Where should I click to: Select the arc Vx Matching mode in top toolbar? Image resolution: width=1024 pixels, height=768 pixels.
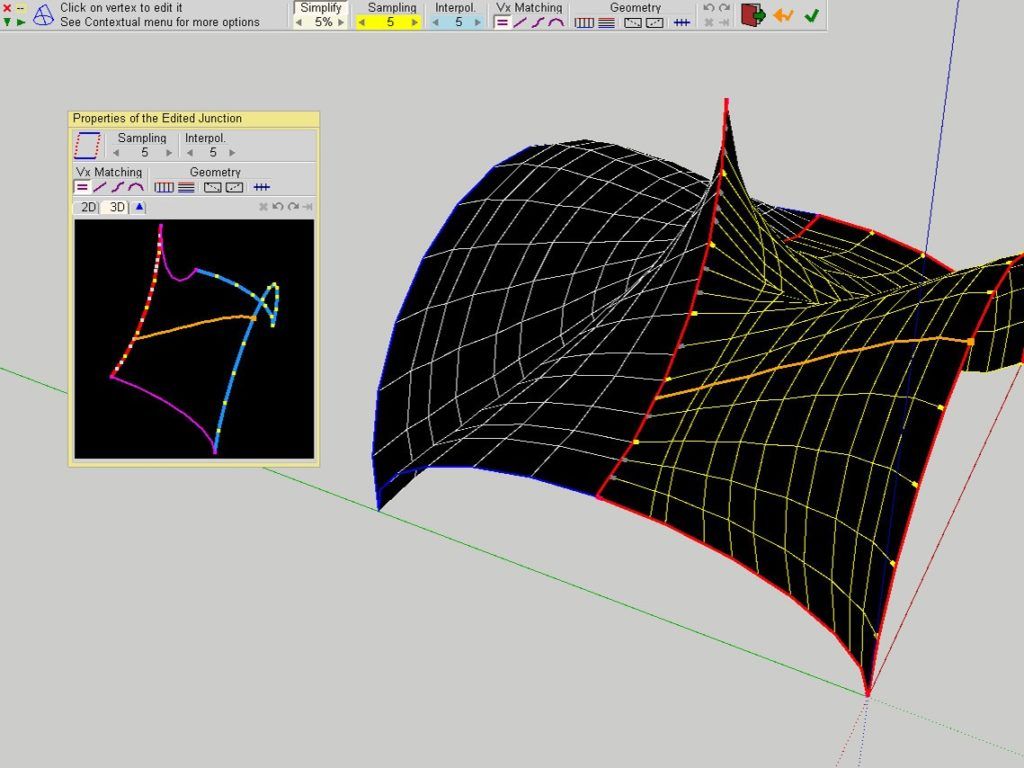point(555,22)
